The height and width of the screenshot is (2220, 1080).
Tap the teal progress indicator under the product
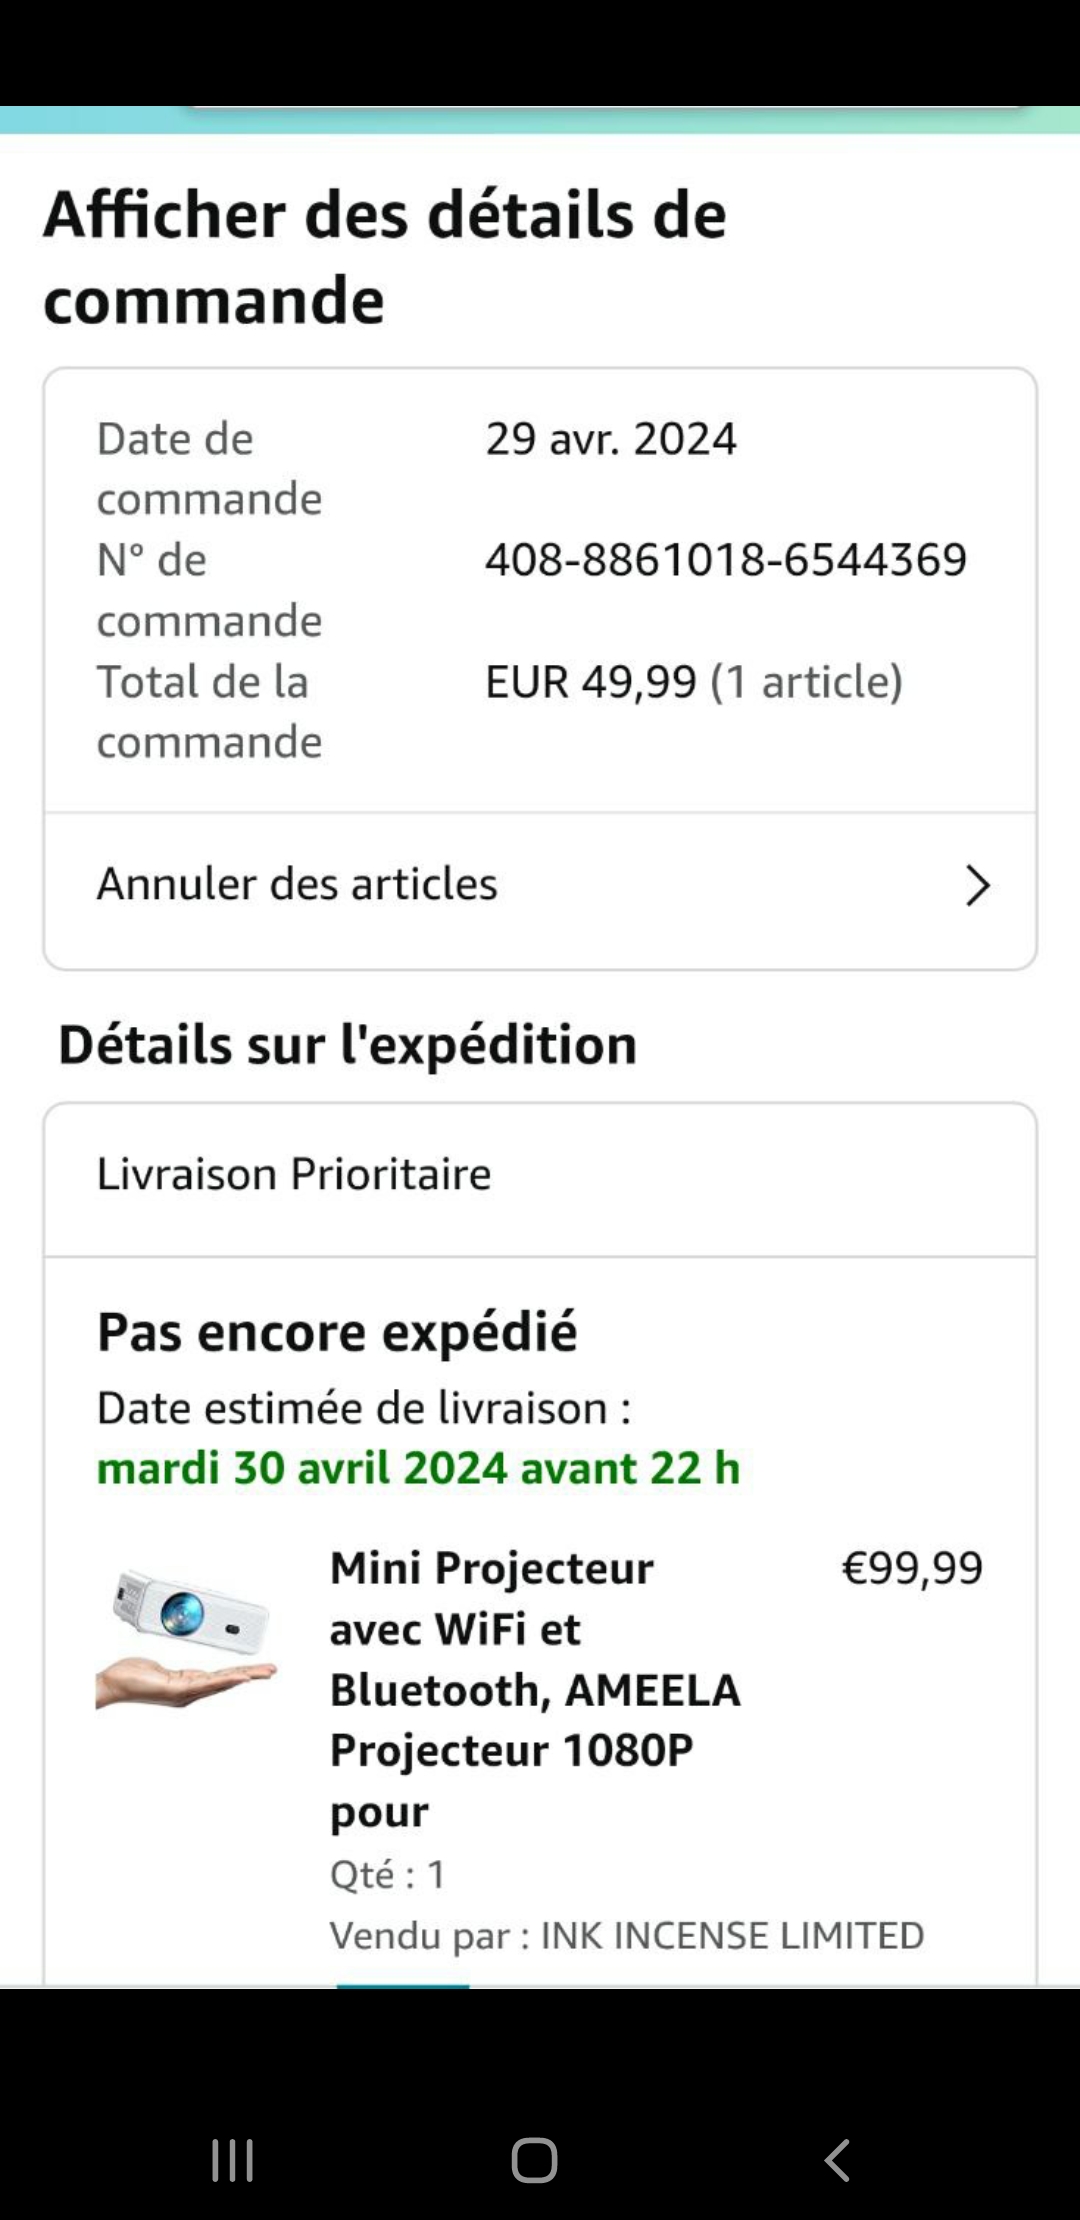coord(403,1985)
